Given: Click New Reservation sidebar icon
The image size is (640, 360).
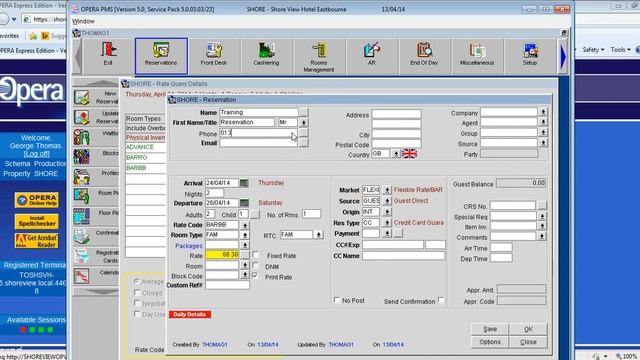Looking at the screenshot, I should coord(82,98).
